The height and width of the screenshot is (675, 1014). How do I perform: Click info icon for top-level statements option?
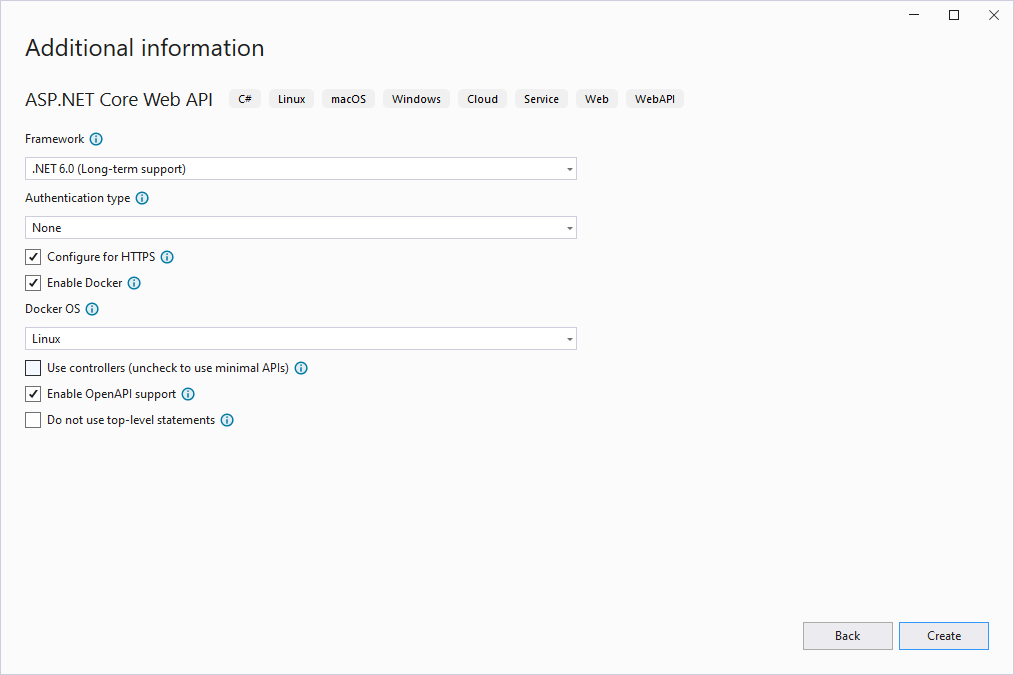click(x=227, y=420)
